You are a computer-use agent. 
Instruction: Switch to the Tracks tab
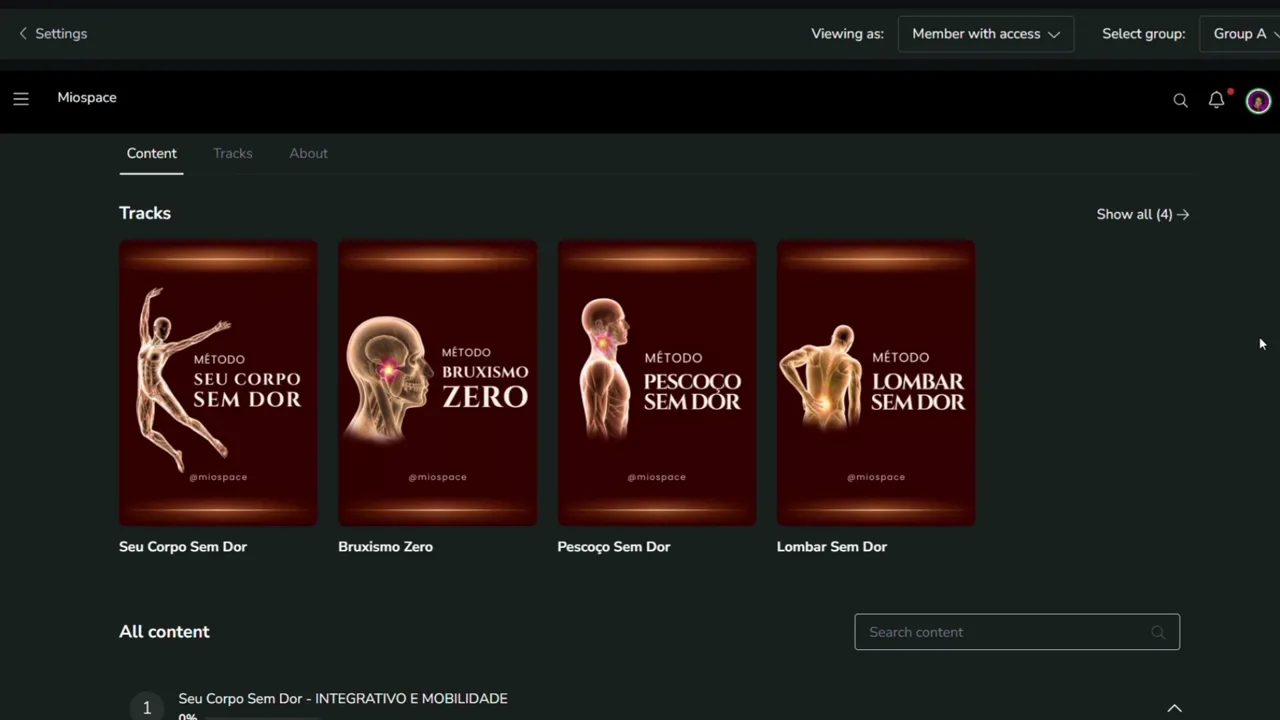click(x=233, y=153)
